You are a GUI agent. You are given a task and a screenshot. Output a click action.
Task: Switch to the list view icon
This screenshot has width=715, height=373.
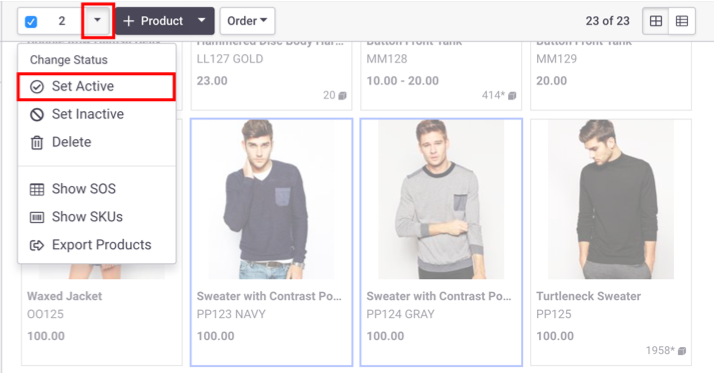pyautogui.click(x=682, y=21)
